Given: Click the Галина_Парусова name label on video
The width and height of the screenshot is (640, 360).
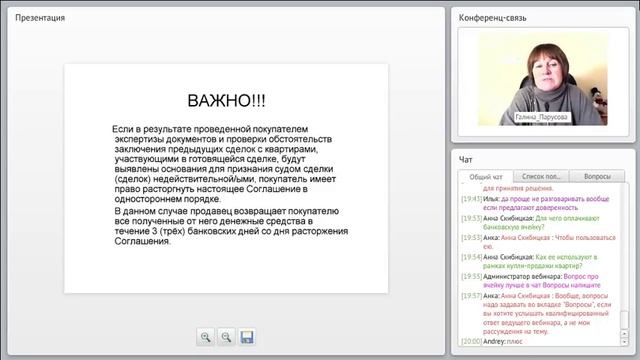Looking at the screenshot, I should tap(541, 117).
